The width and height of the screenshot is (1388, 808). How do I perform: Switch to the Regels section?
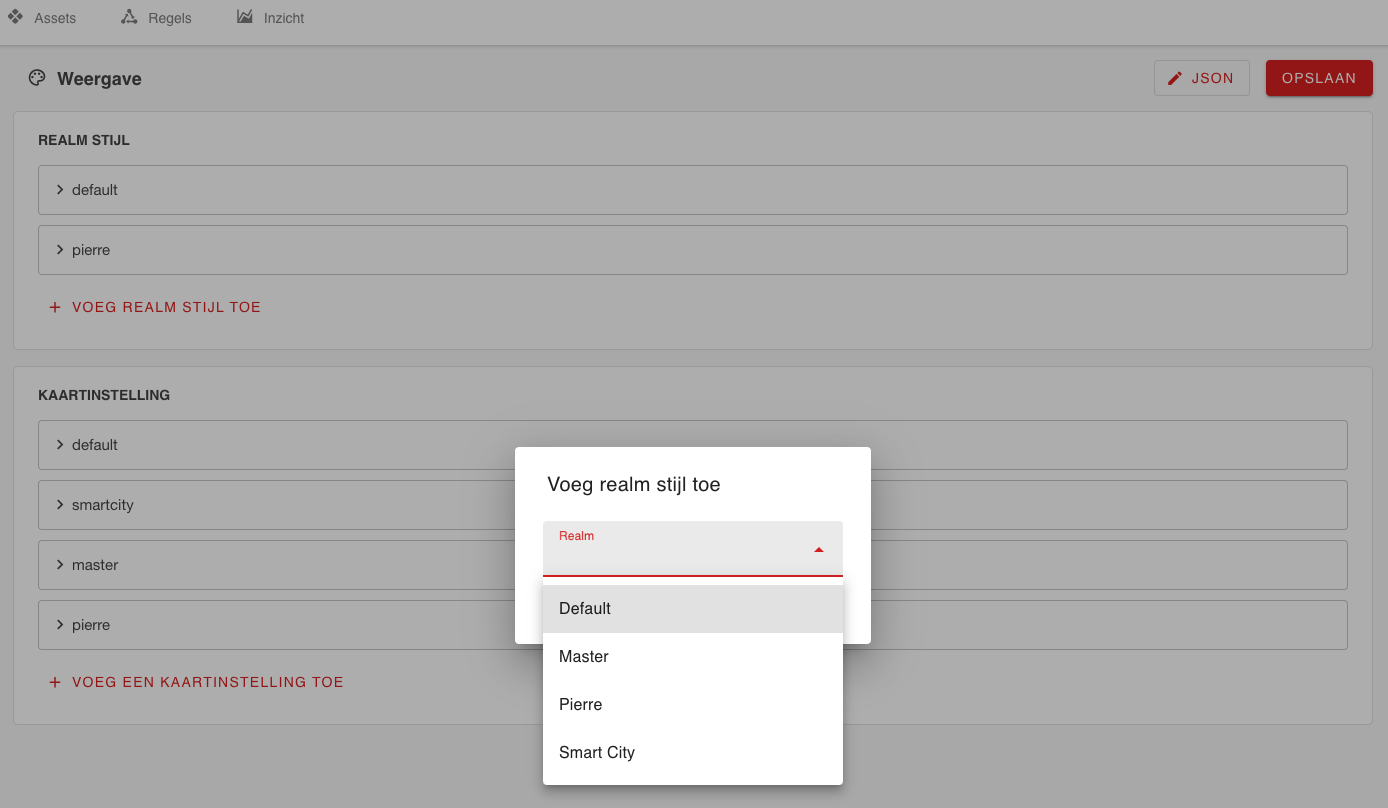pyautogui.click(x=155, y=17)
